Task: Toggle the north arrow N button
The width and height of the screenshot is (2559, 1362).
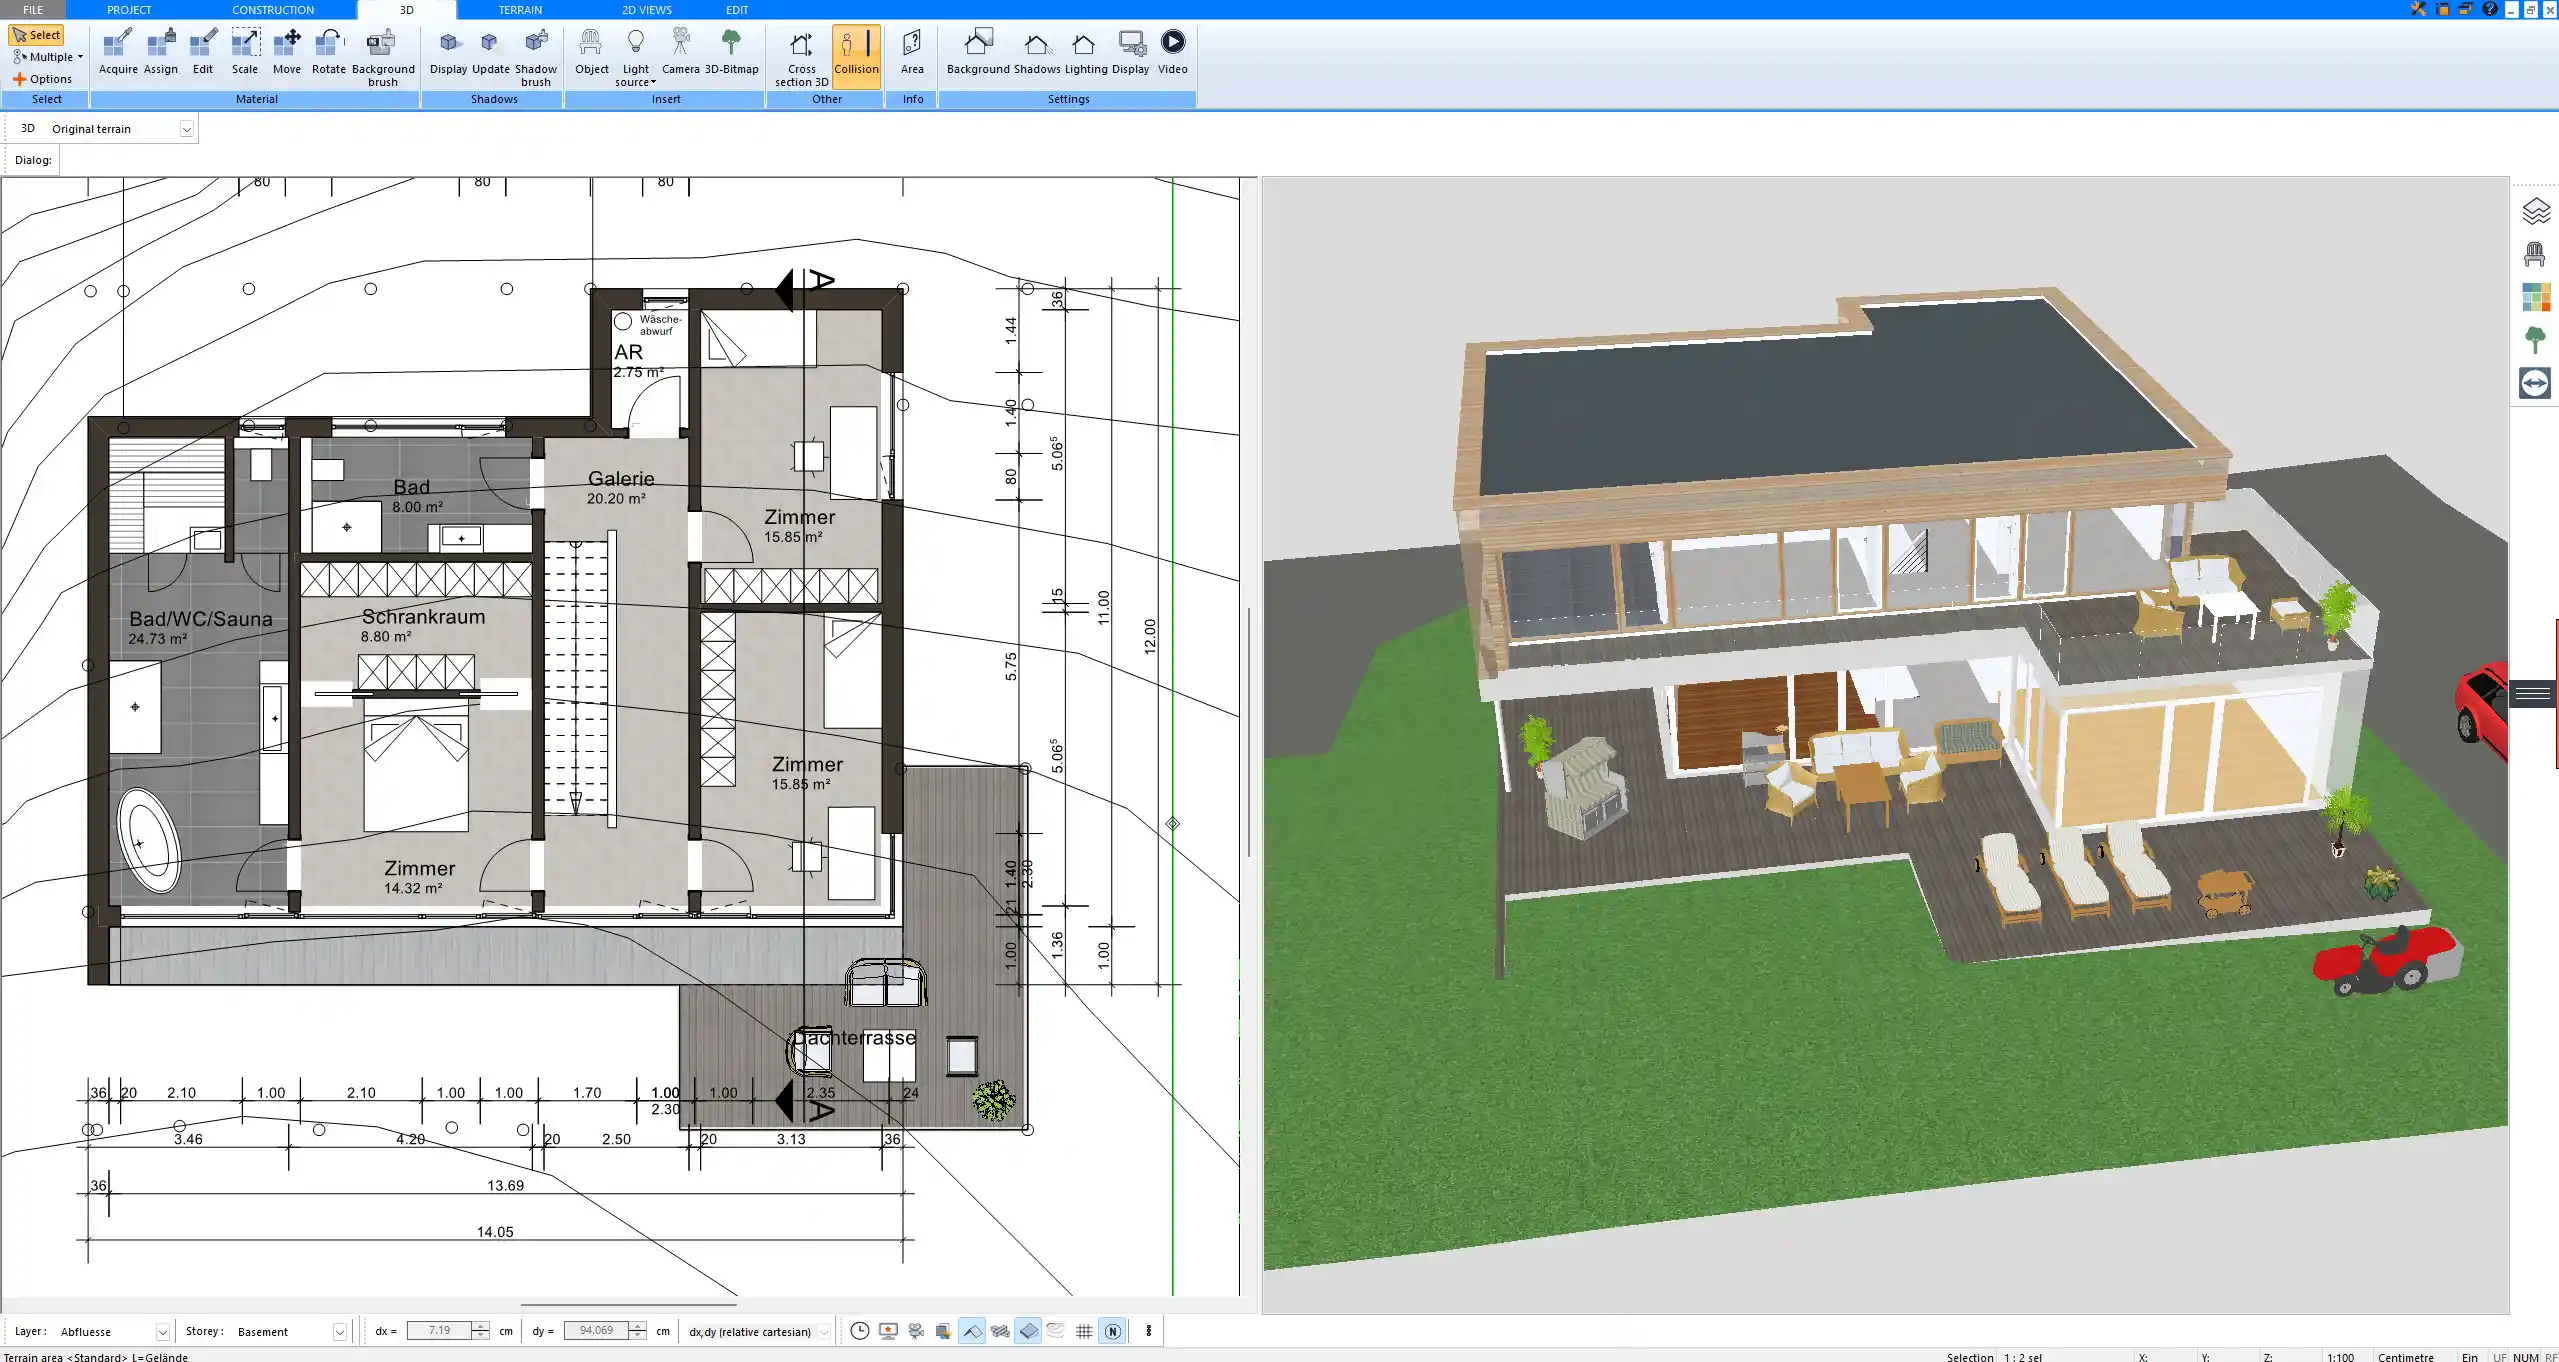Action: [1112, 1331]
